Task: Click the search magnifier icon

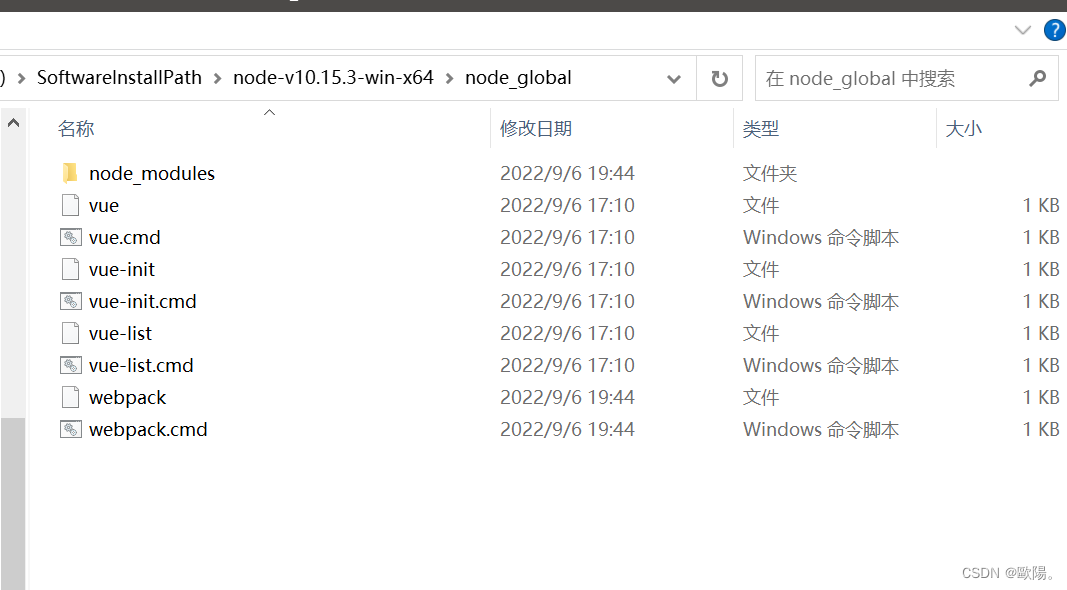Action: (x=1038, y=78)
